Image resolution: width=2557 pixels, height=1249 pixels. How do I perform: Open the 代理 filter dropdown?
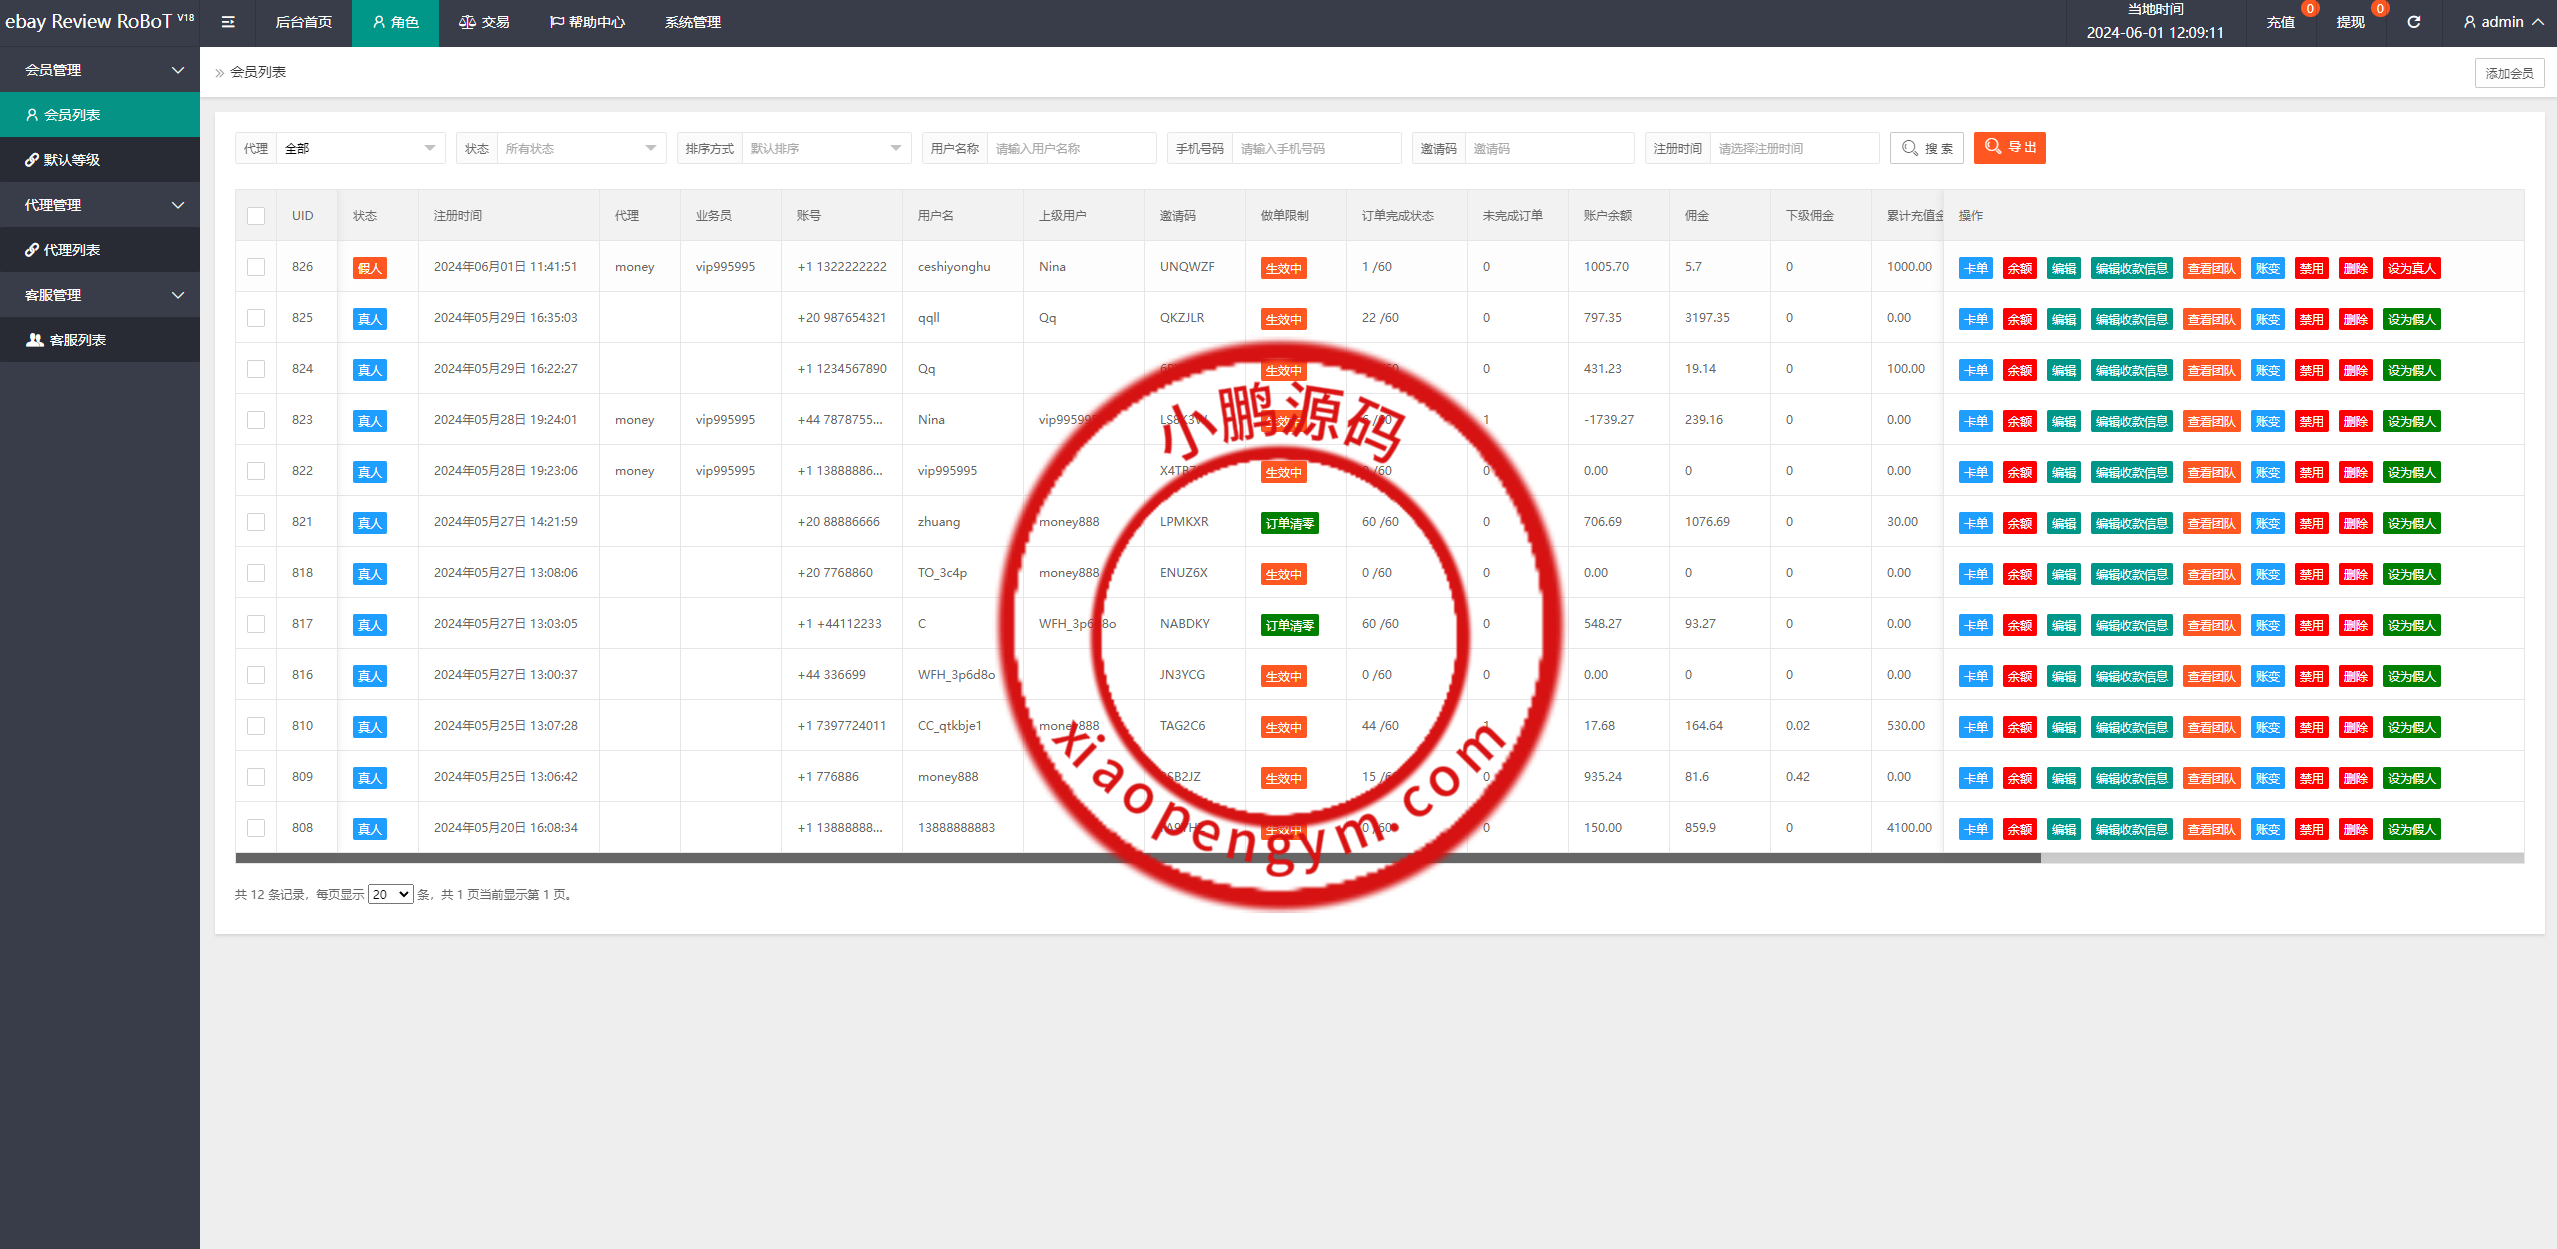(360, 148)
